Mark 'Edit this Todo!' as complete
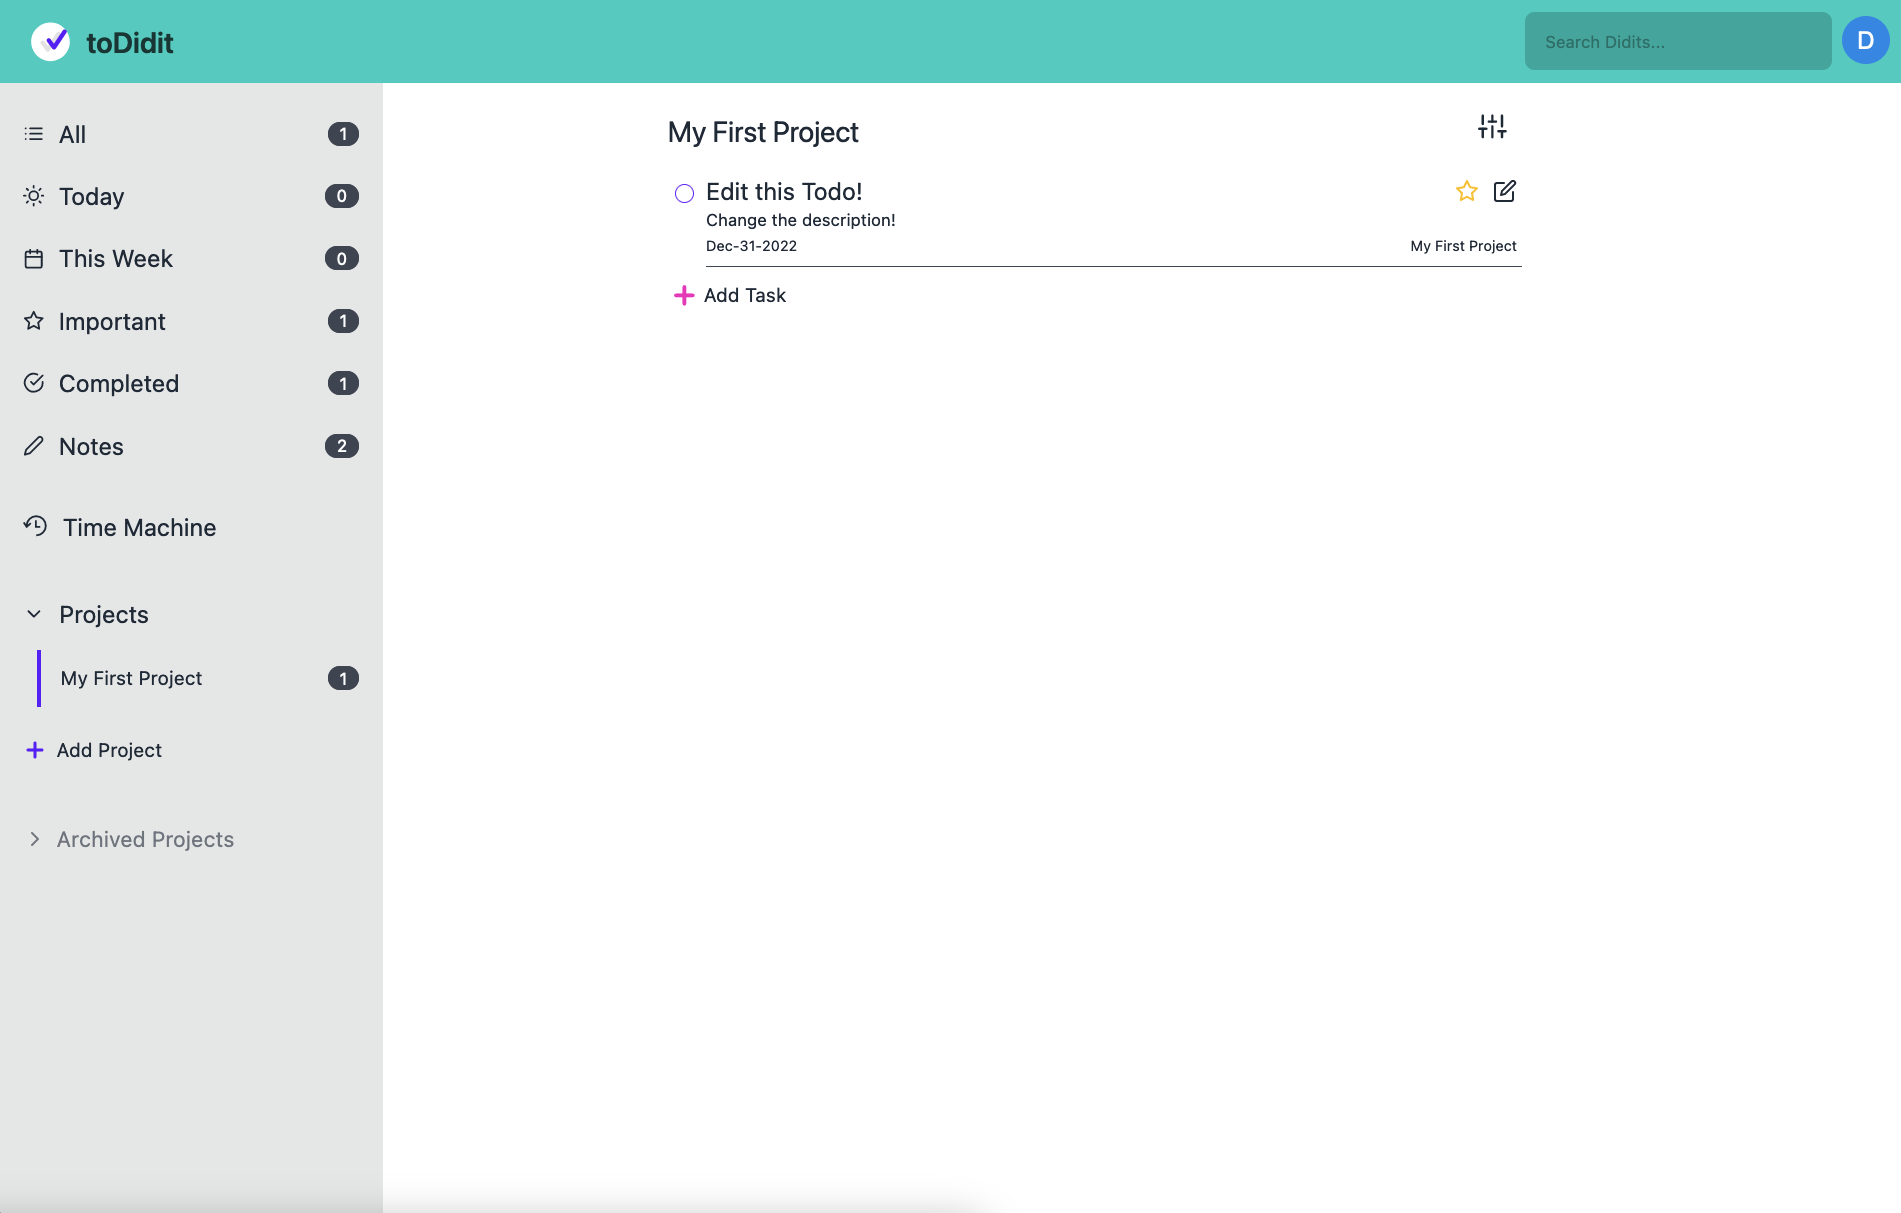1901x1213 pixels. (x=684, y=193)
